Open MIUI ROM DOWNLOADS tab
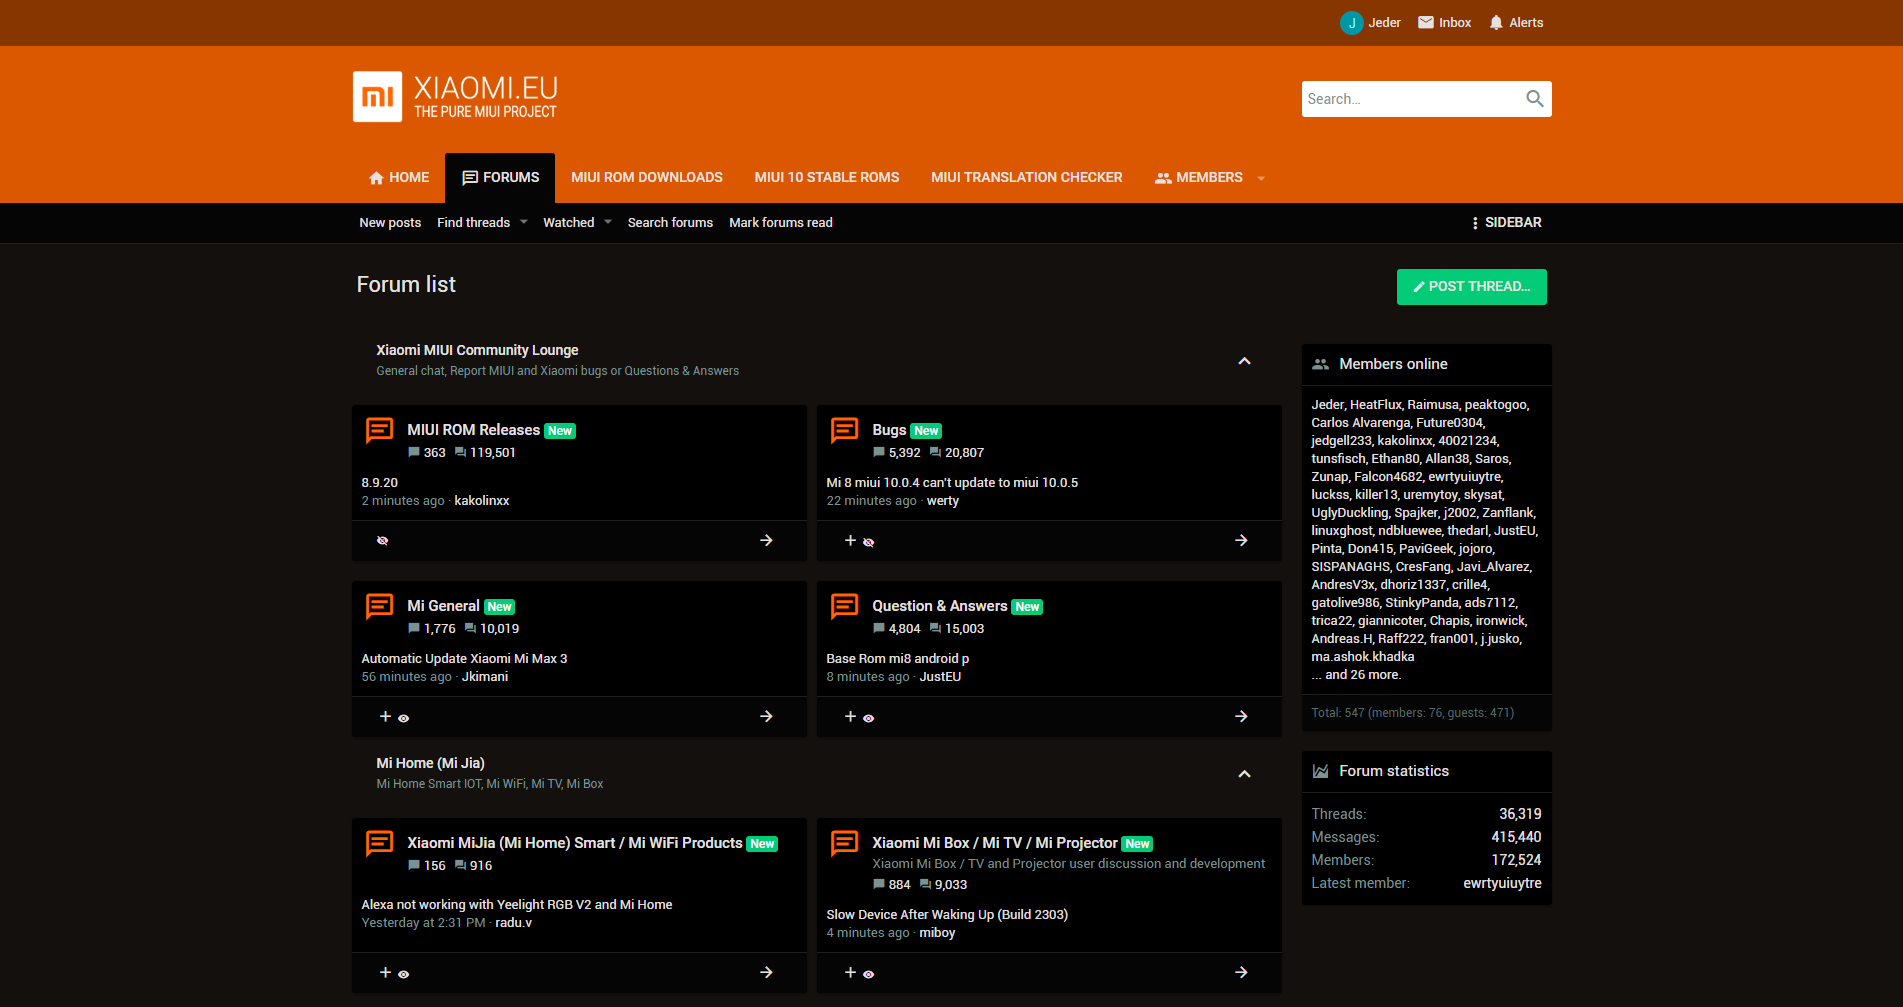 [647, 177]
